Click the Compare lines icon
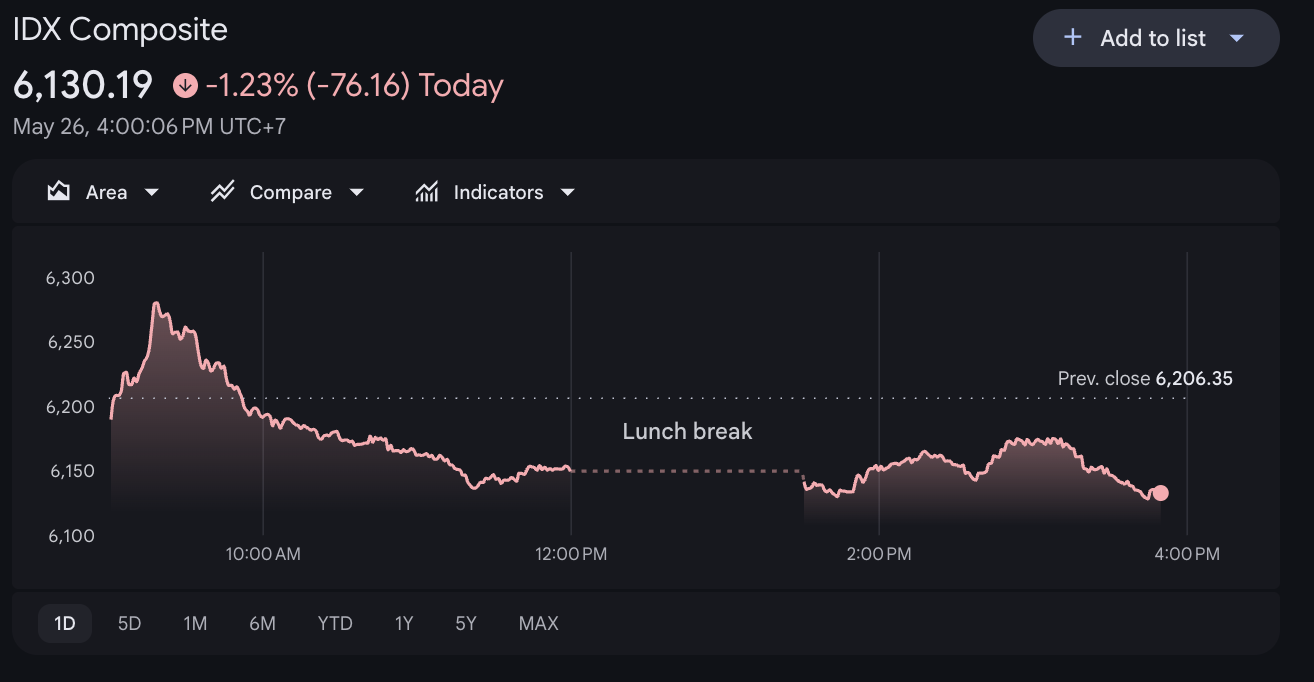 click(222, 192)
